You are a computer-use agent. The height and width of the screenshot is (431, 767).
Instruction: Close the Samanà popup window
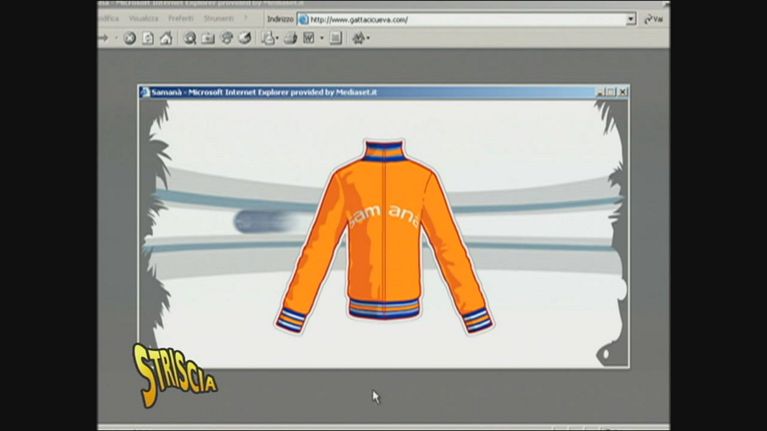(622, 92)
